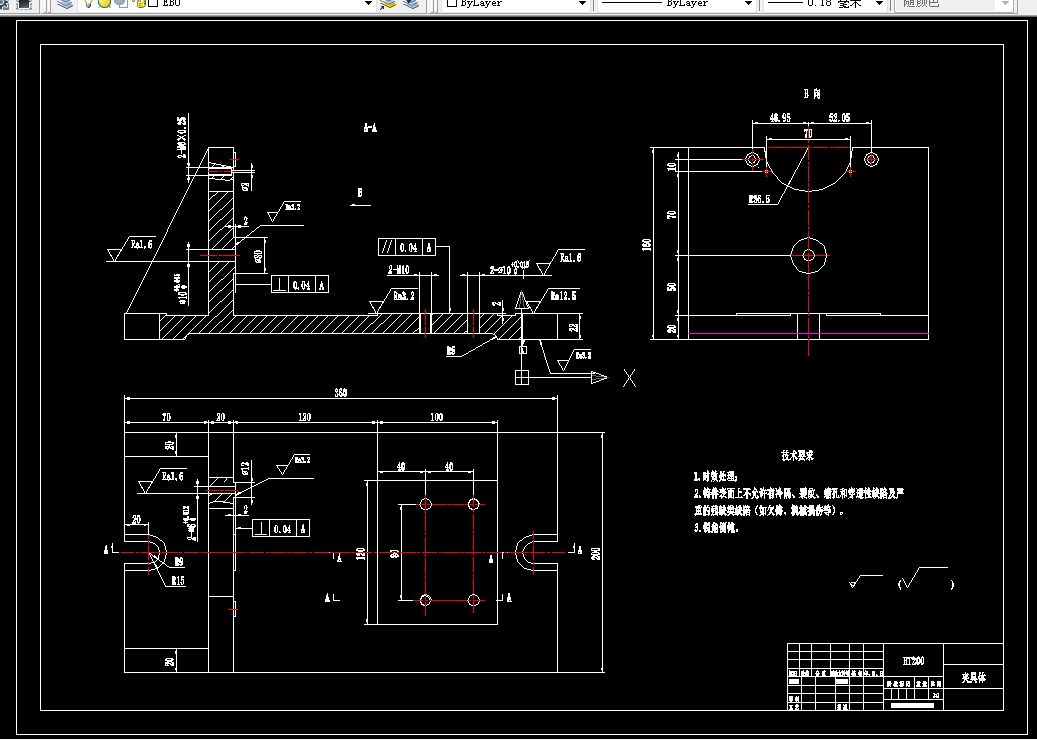The image size is (1037, 740).
Task: Select the 夹具体 part name in title block
Action: pyautogui.click(x=973, y=678)
